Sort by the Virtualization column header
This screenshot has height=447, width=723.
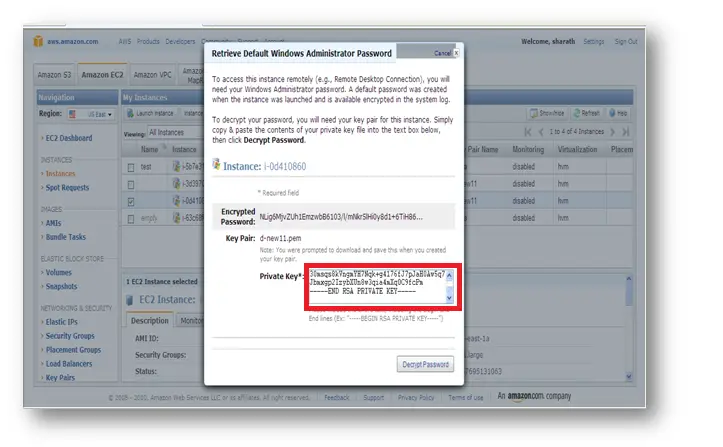577,149
